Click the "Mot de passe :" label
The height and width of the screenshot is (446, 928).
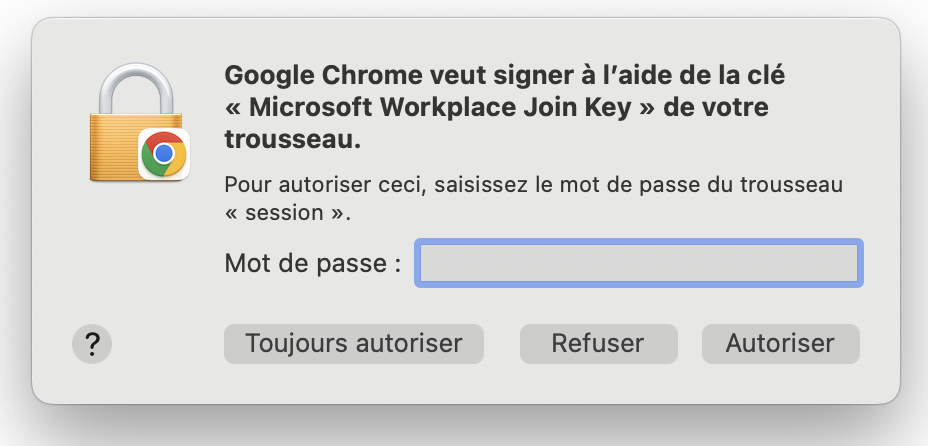[313, 264]
